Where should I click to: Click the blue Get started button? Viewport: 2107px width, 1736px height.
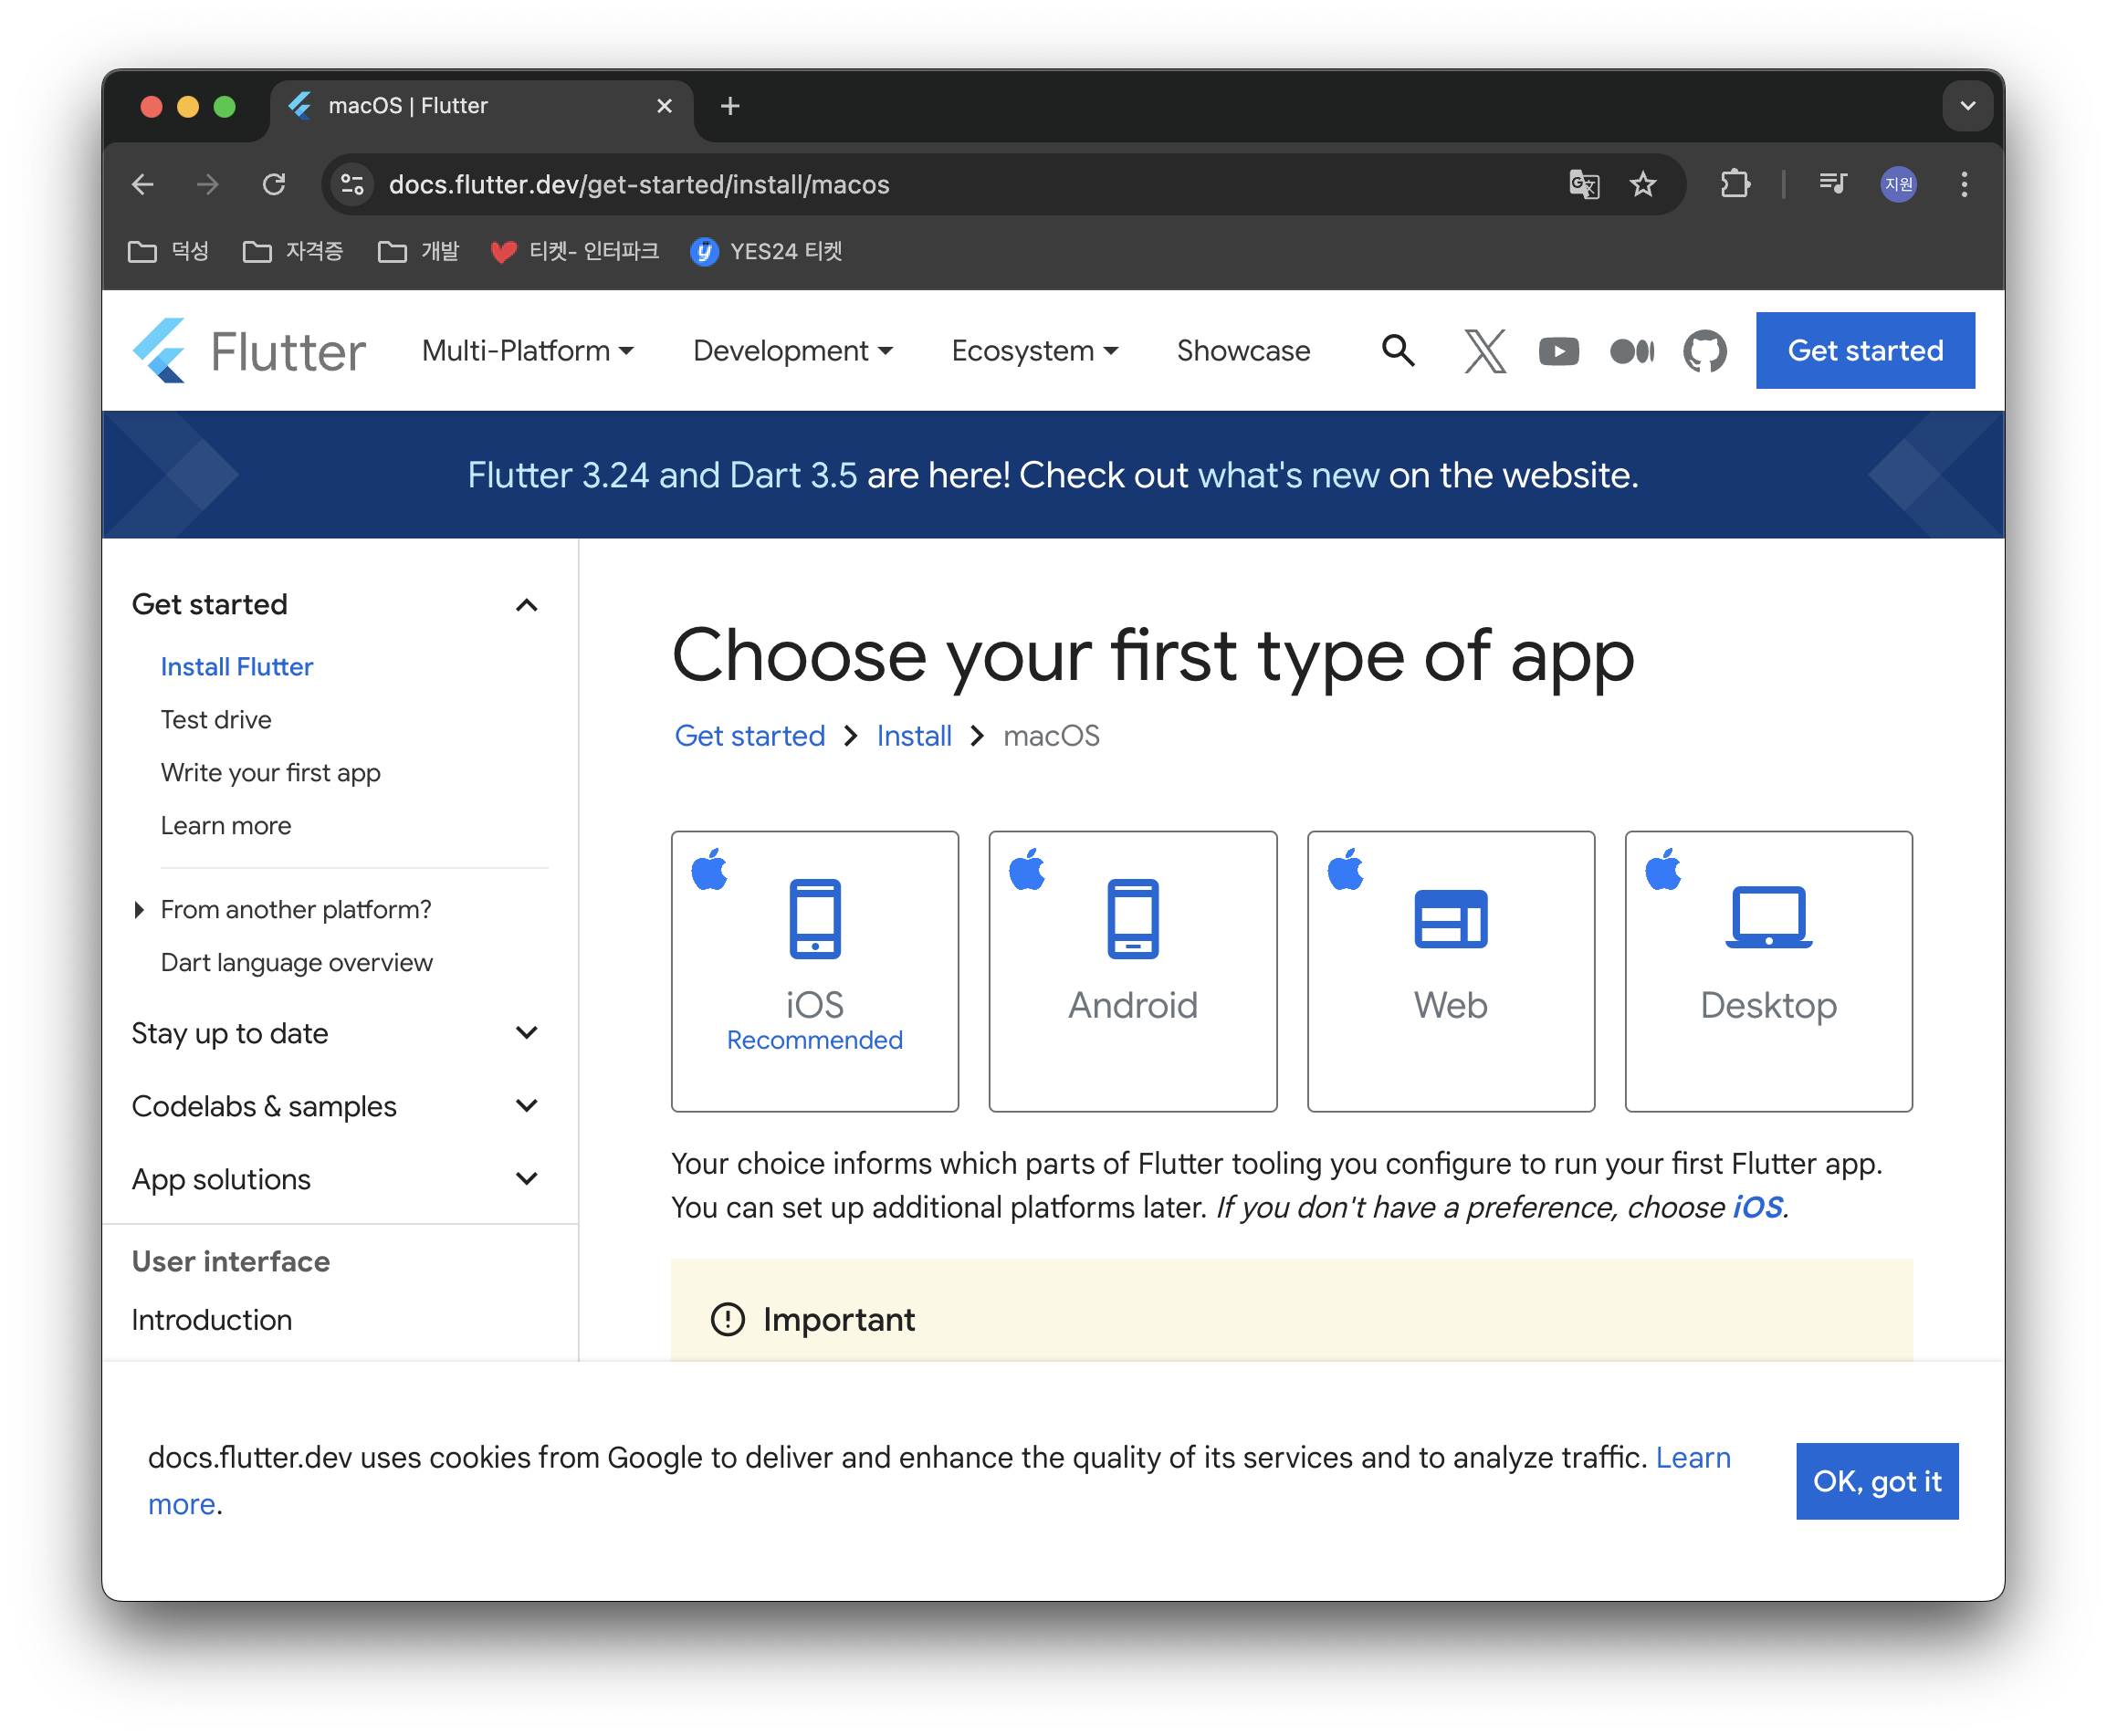click(x=1864, y=351)
